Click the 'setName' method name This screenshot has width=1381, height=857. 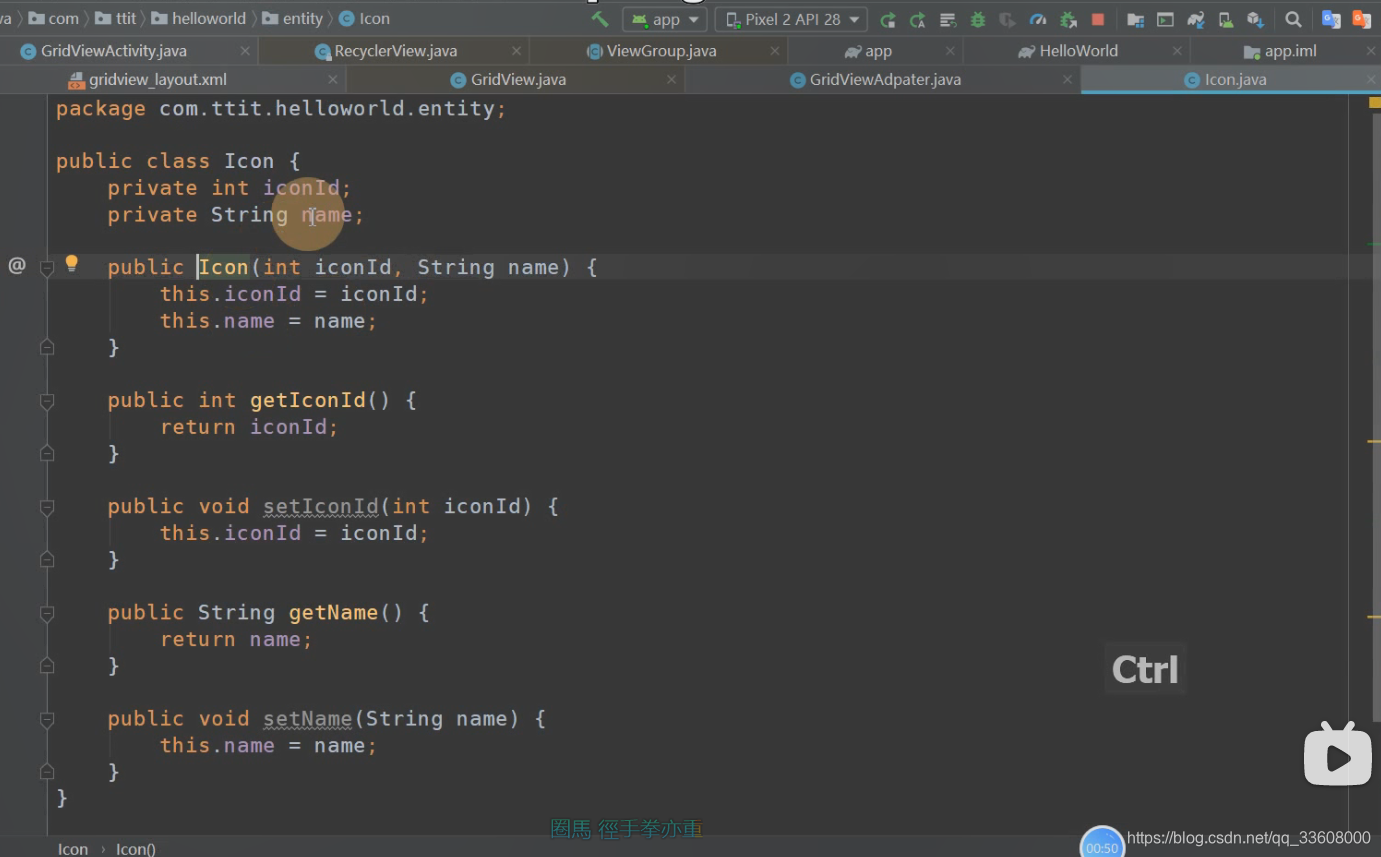(308, 718)
